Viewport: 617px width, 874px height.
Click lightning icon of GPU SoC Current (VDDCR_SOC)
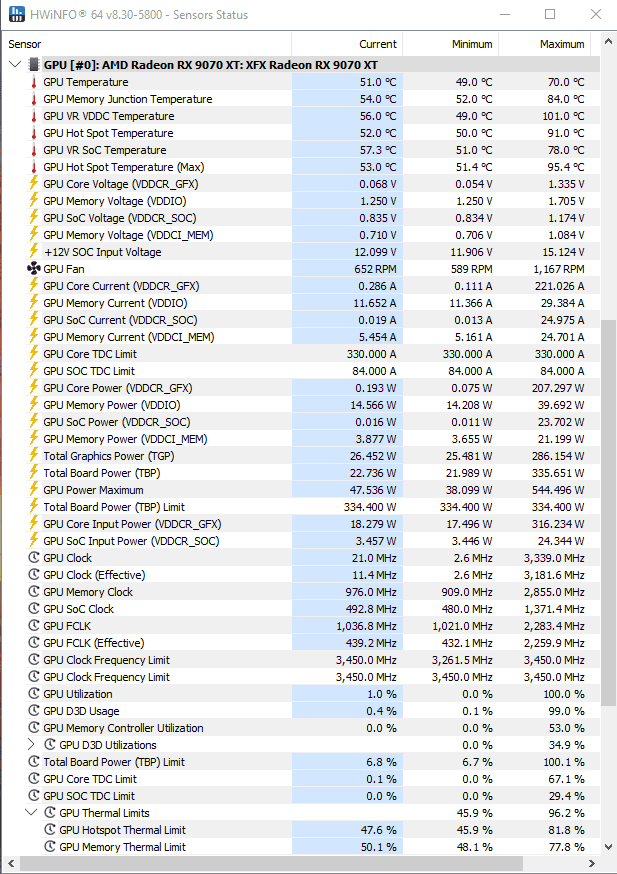click(x=34, y=319)
